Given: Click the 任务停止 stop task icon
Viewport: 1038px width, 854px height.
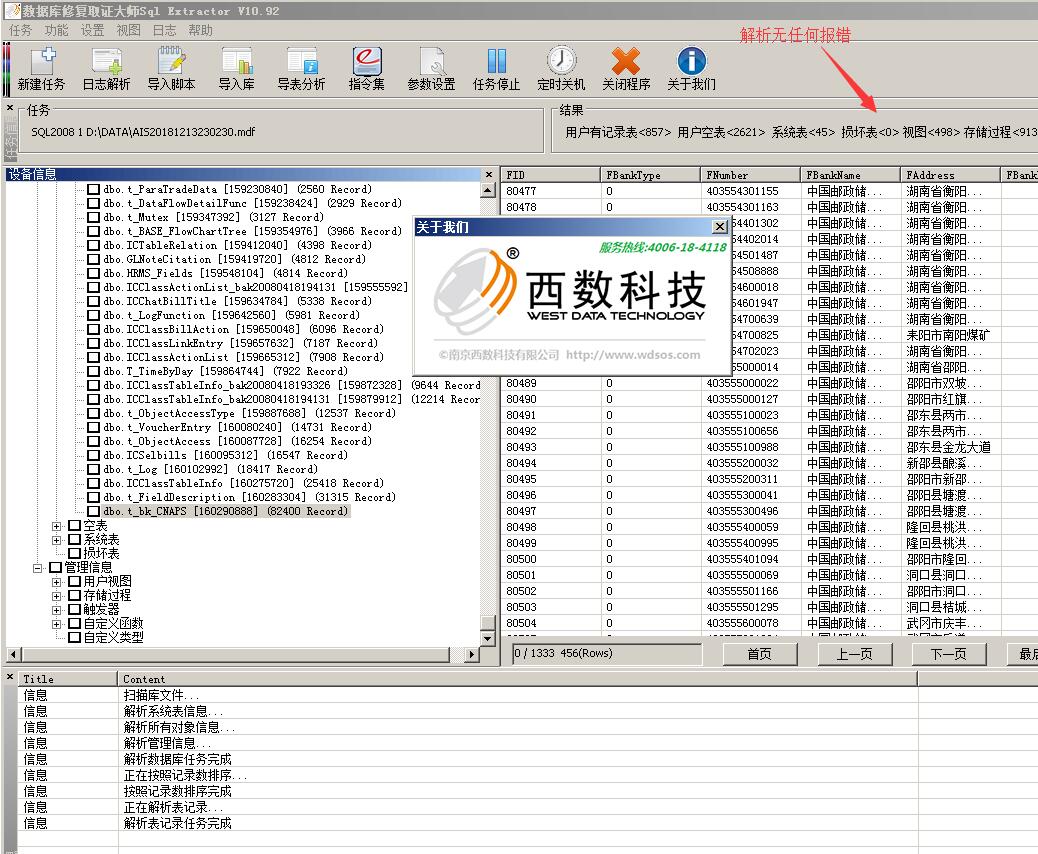Looking at the screenshot, I should [x=496, y=69].
